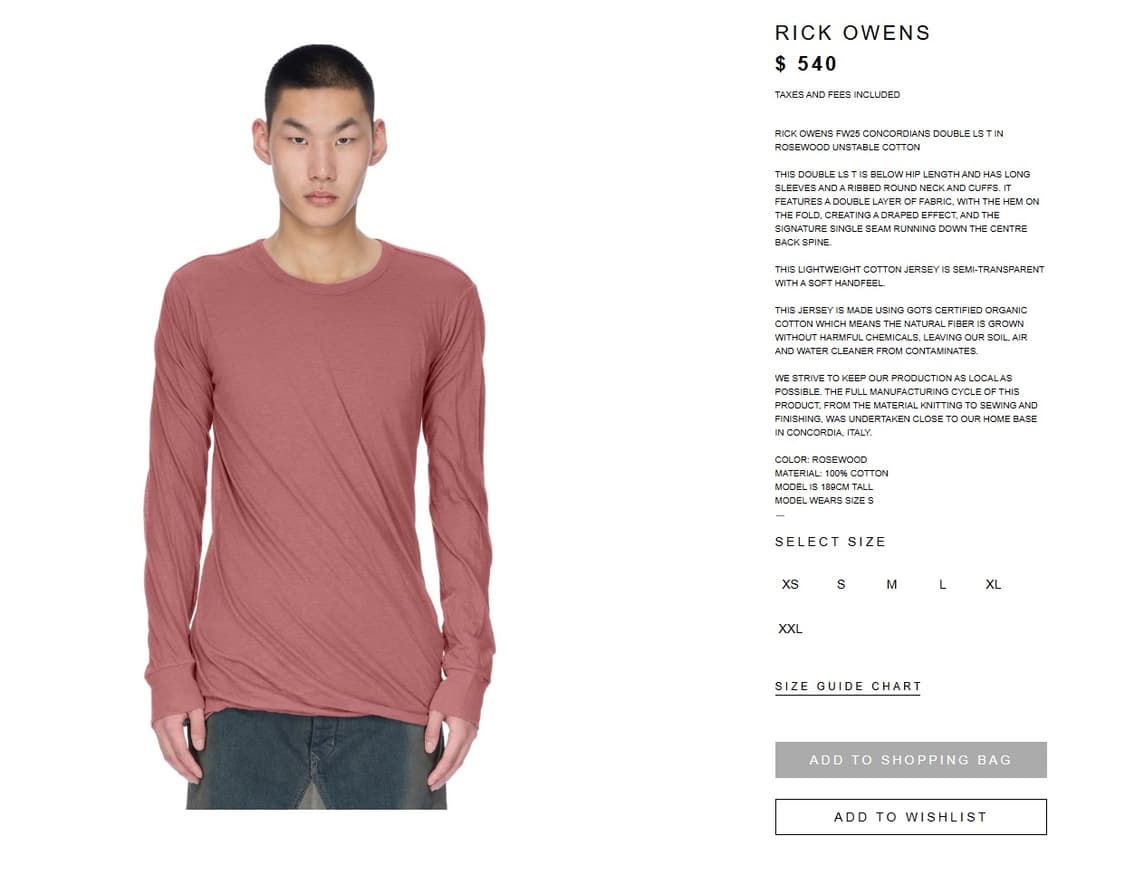Select size XXL
The image size is (1125, 874).
pyautogui.click(x=790, y=629)
